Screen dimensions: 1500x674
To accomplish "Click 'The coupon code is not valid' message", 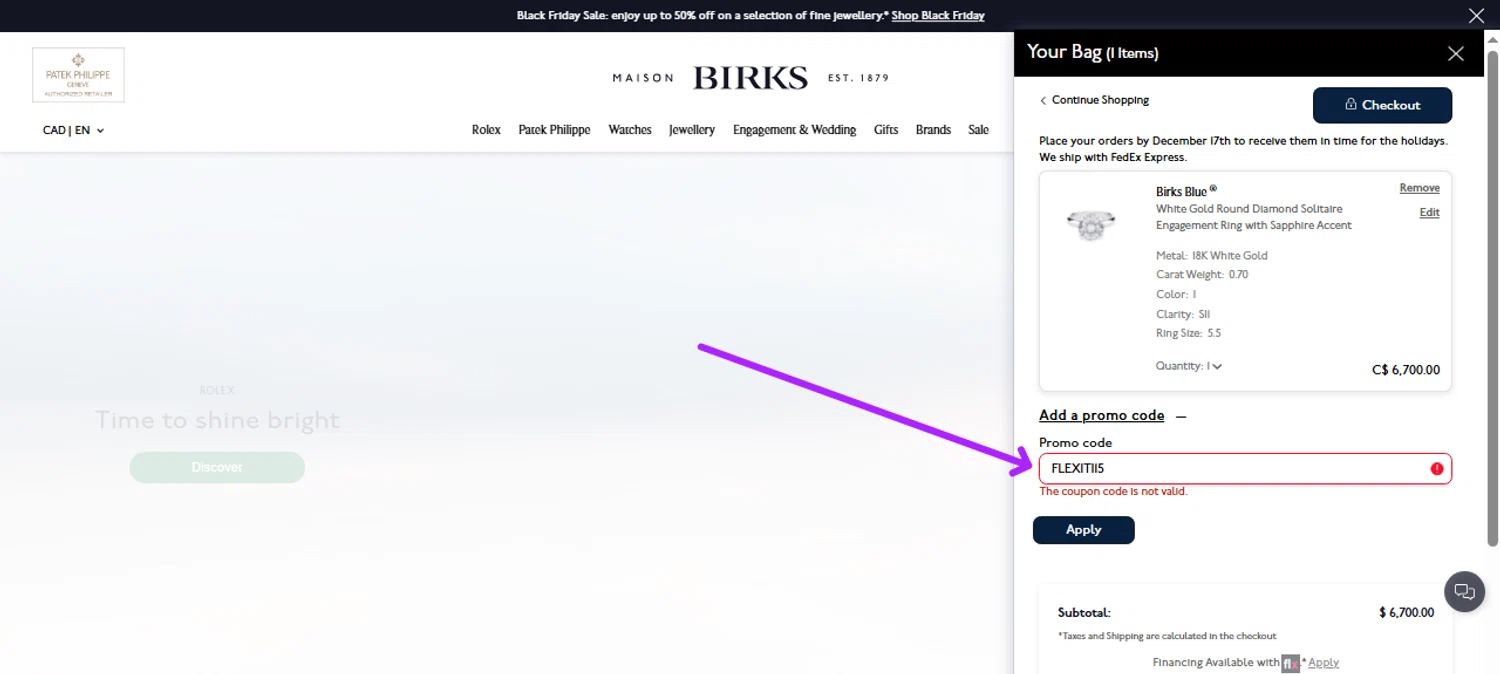I will 1113,491.
